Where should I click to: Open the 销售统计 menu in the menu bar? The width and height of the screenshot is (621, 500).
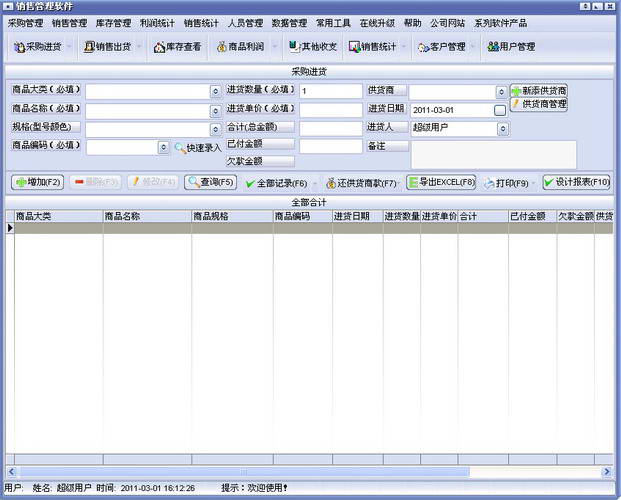point(201,23)
